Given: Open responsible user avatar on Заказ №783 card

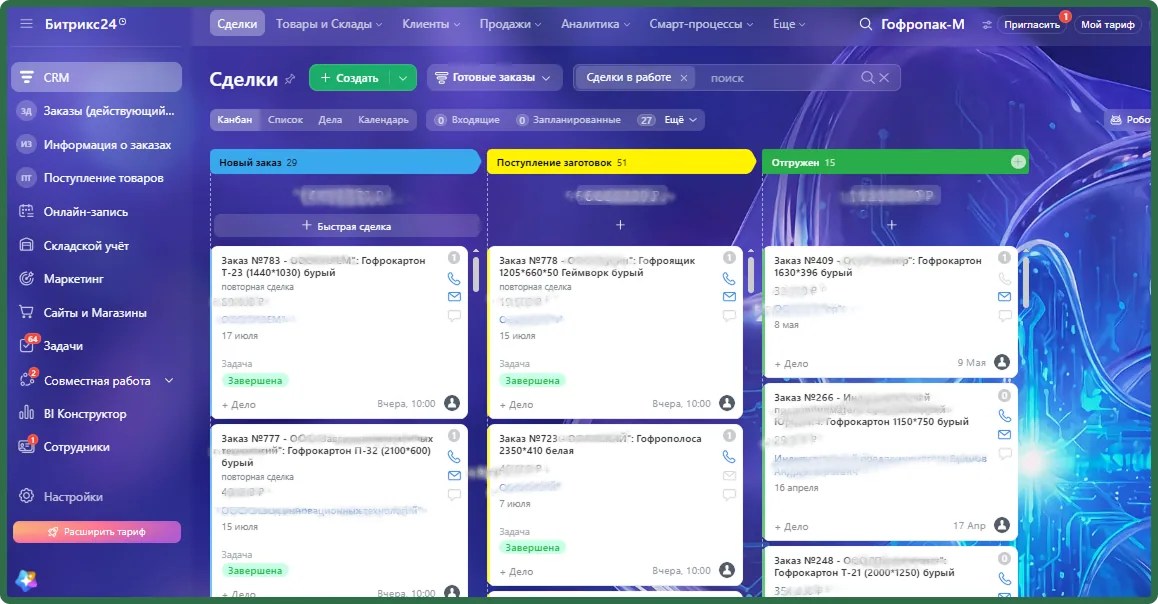Looking at the screenshot, I should click(452, 403).
